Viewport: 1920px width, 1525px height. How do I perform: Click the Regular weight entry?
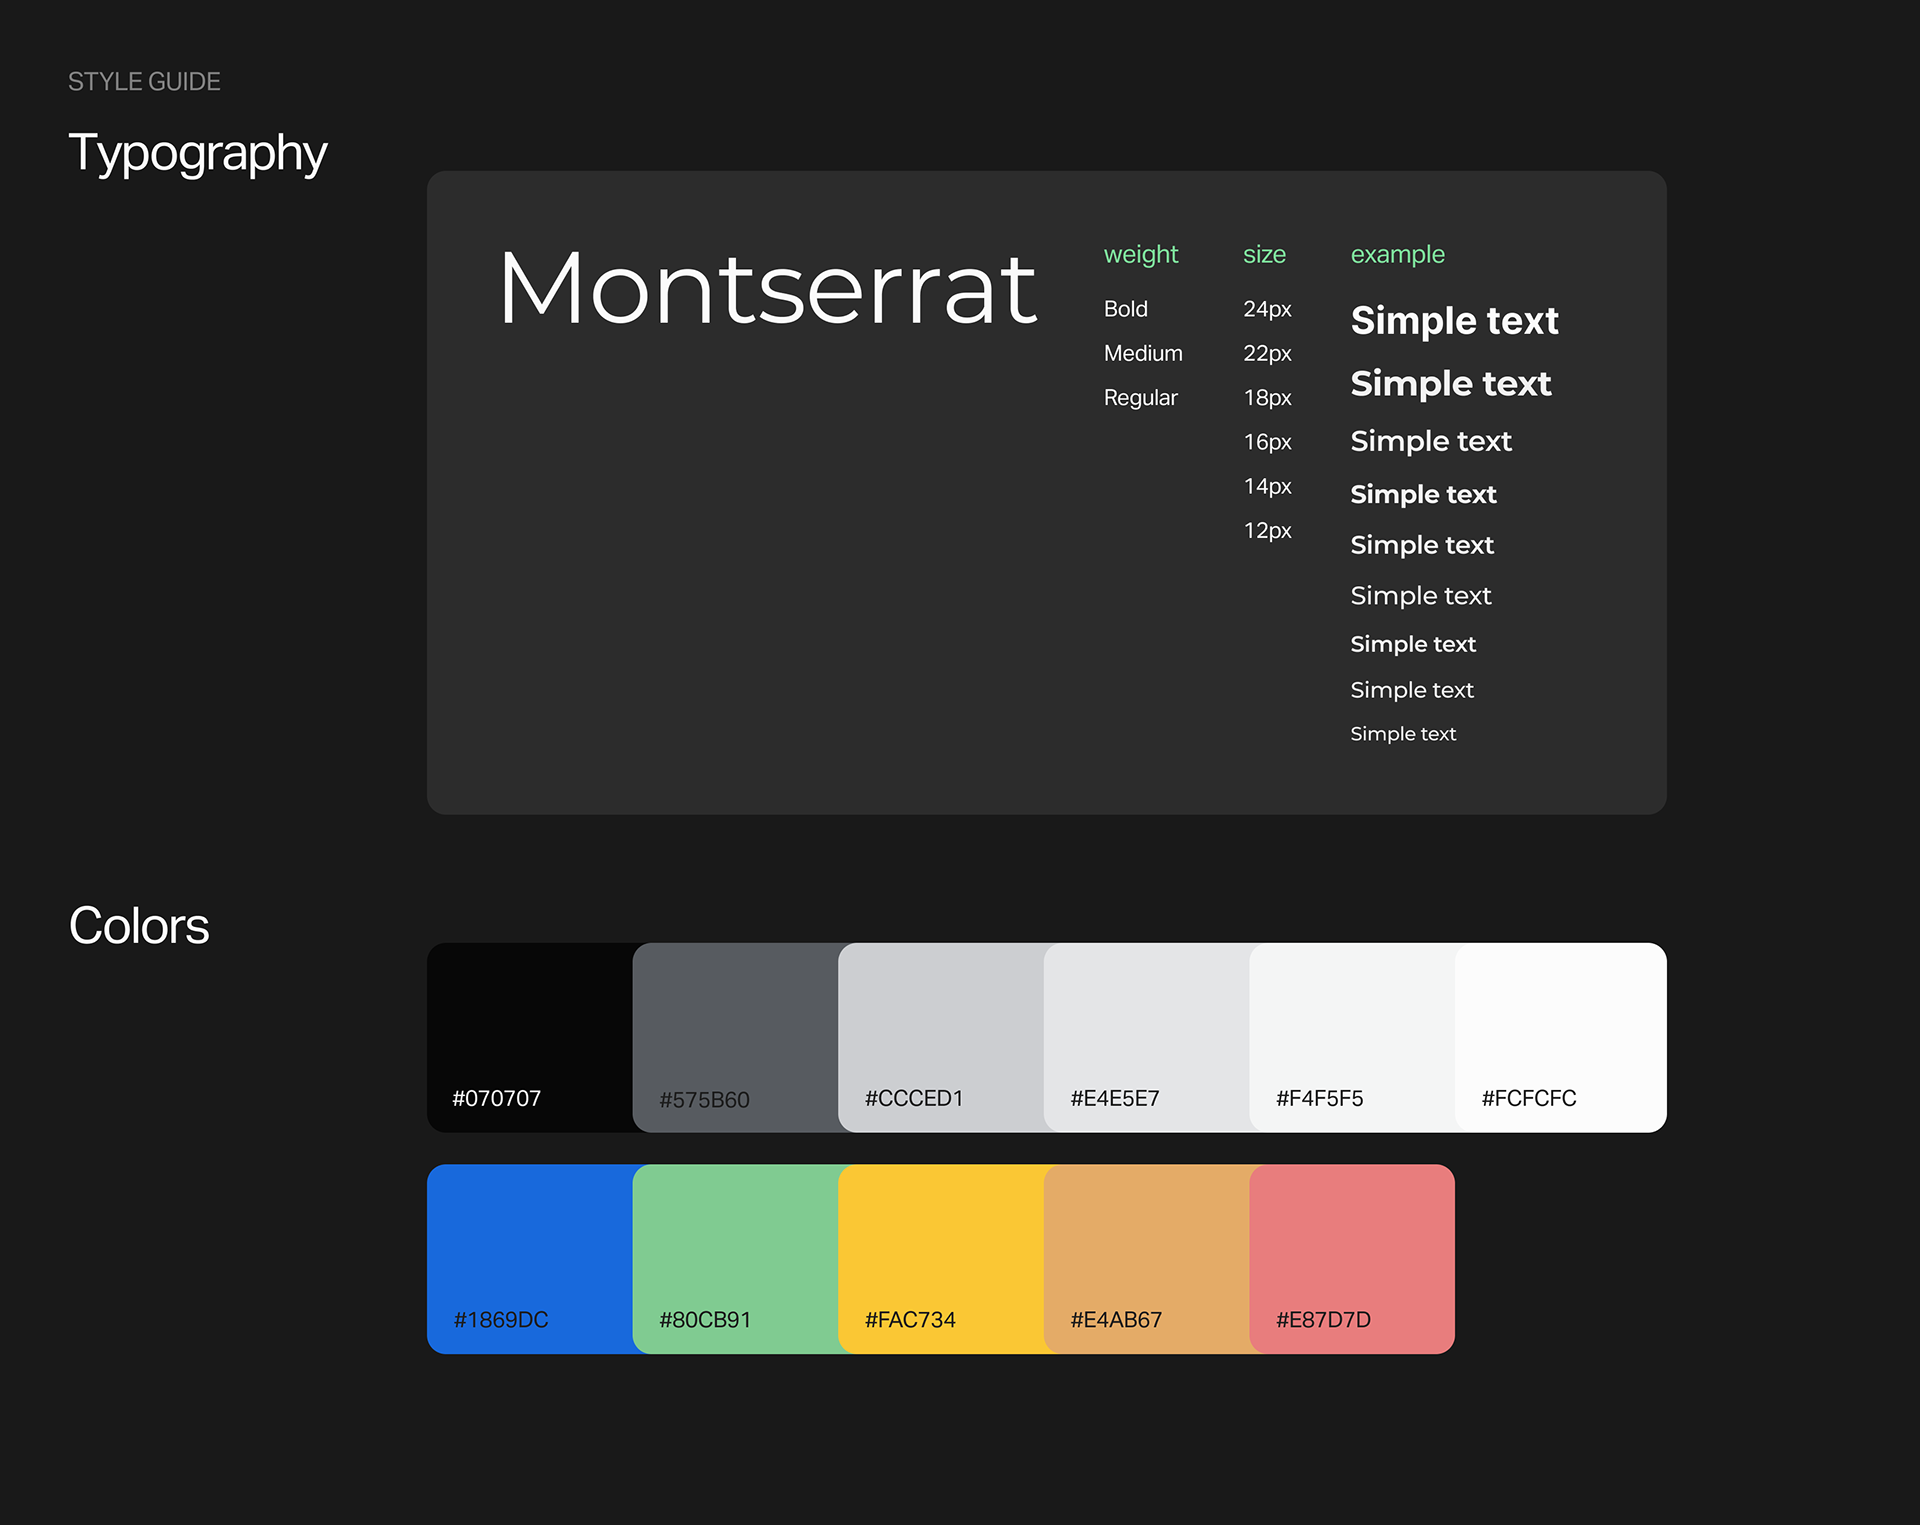coord(1140,398)
